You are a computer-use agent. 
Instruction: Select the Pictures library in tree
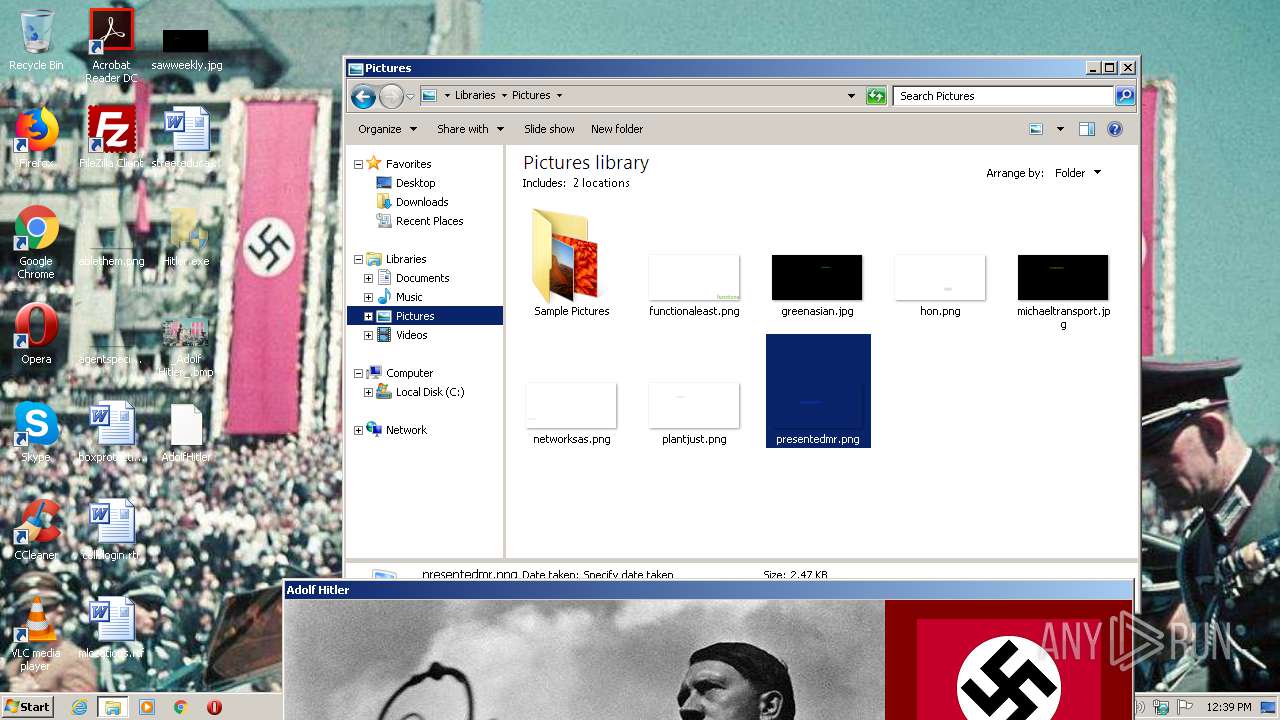point(415,316)
